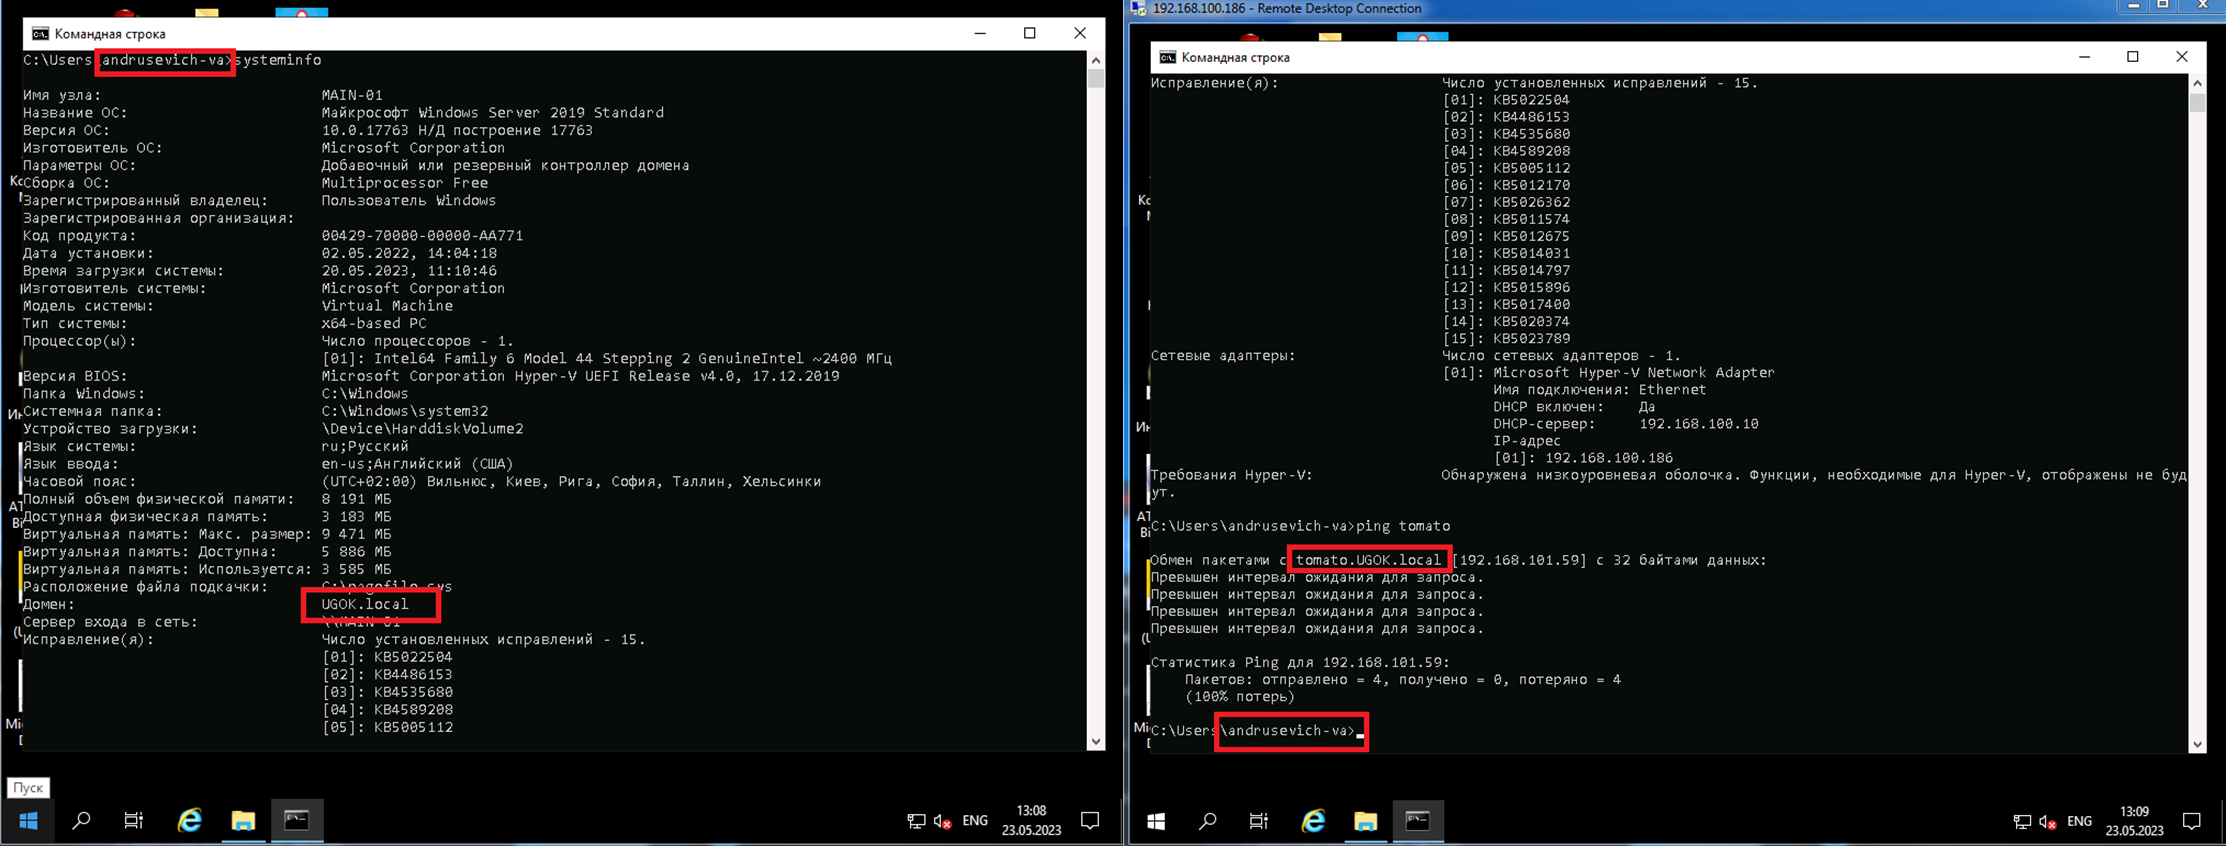Click host name value MAIN-01
The width and height of the screenshot is (2226, 846).
[352, 95]
